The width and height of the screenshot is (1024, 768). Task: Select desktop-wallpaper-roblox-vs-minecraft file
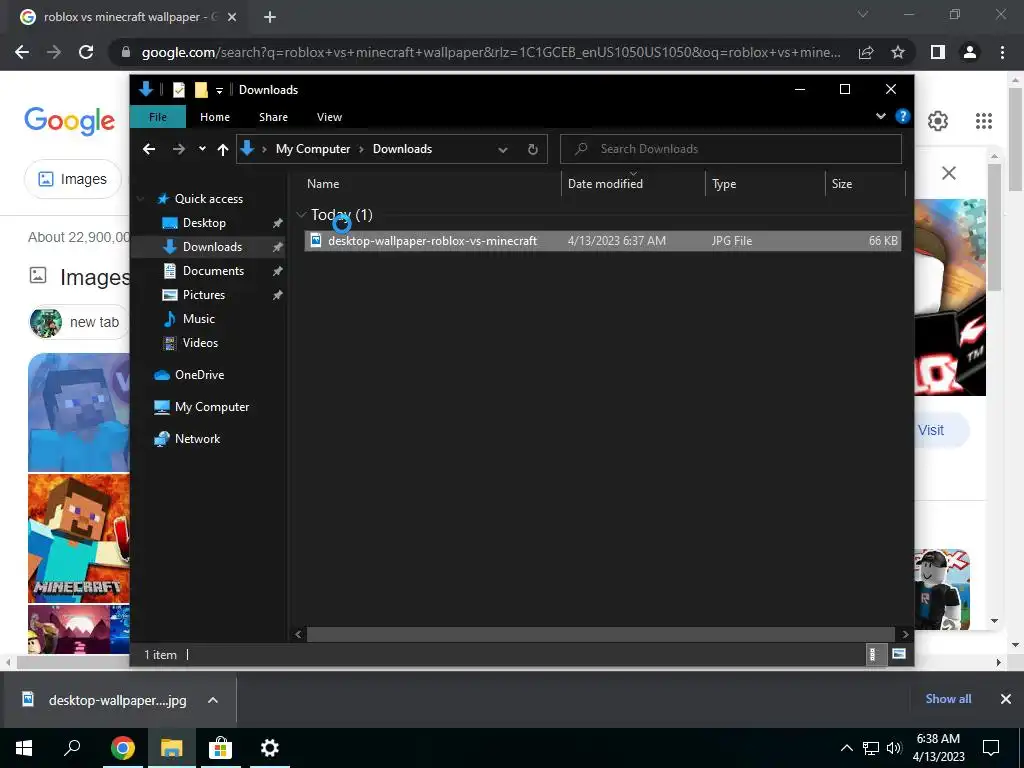click(x=602, y=240)
